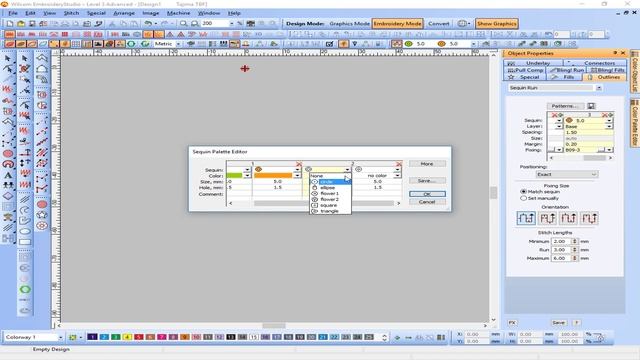
Task: Click the Open file folder icon
Action: (21, 24)
